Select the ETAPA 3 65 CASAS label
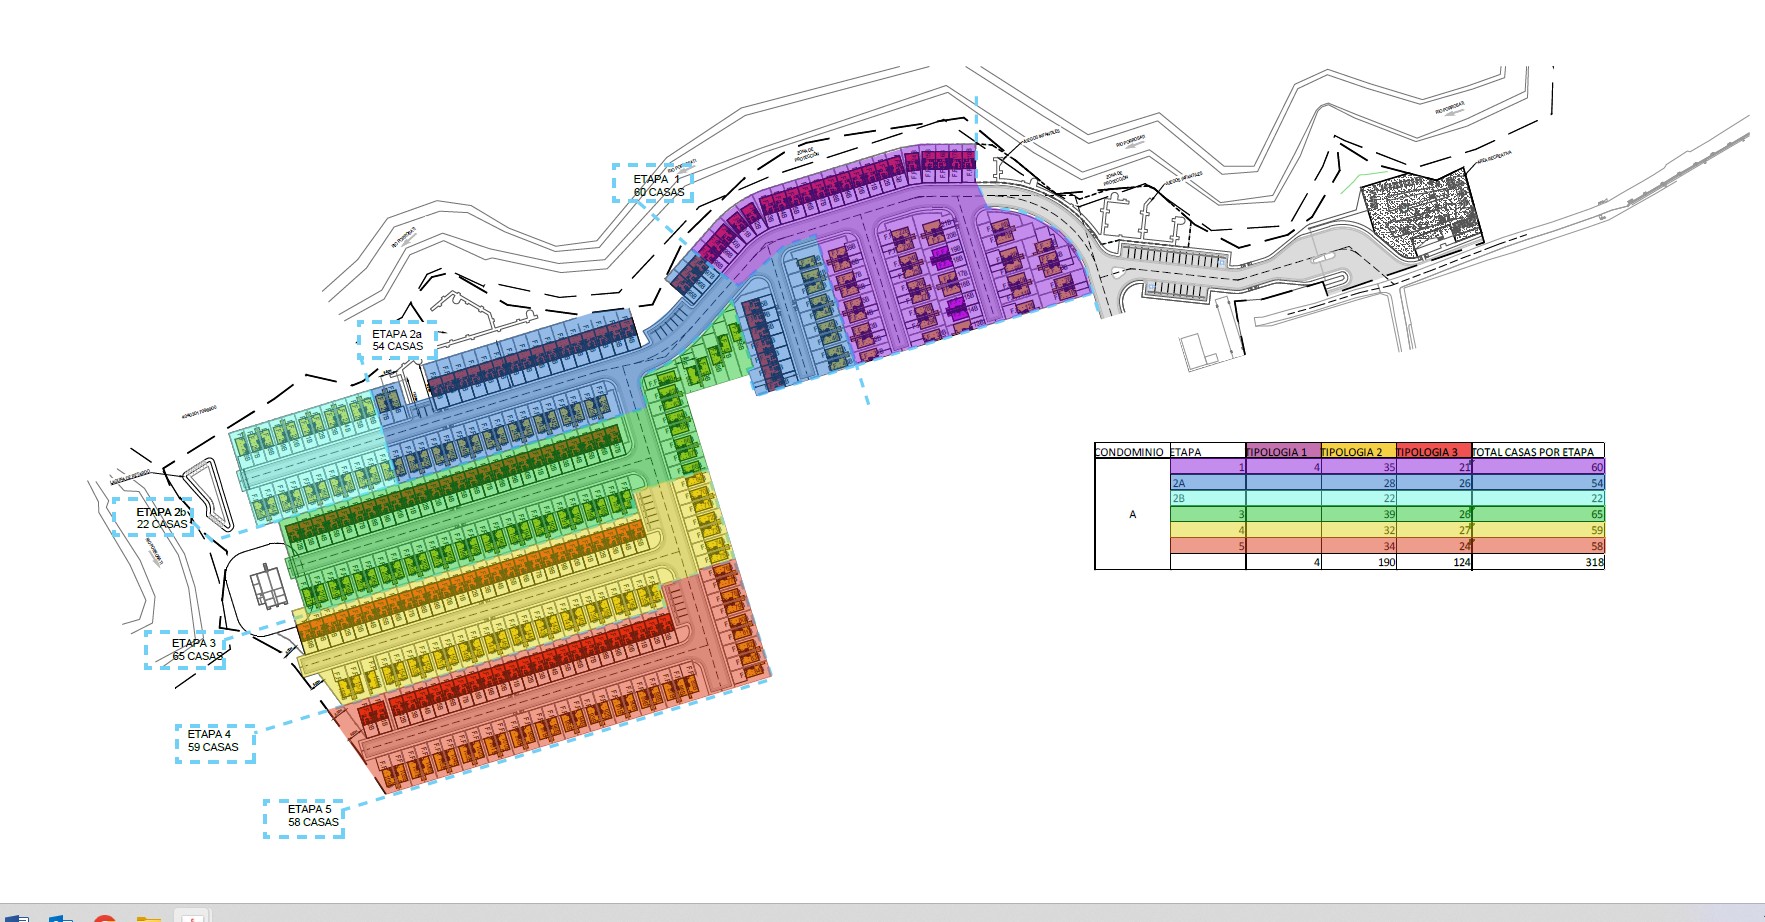 coord(185,650)
